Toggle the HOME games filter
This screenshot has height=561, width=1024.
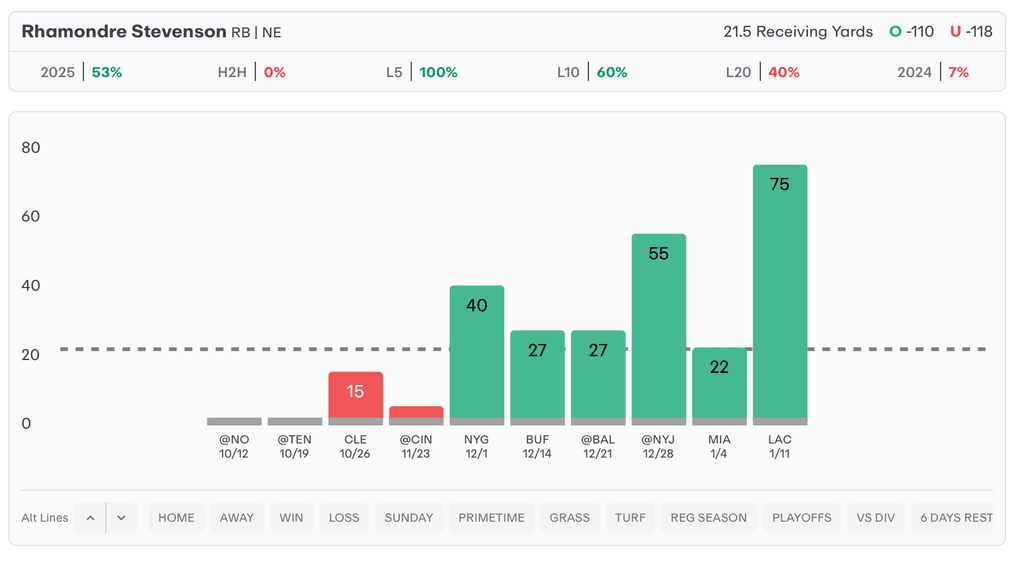tap(176, 518)
